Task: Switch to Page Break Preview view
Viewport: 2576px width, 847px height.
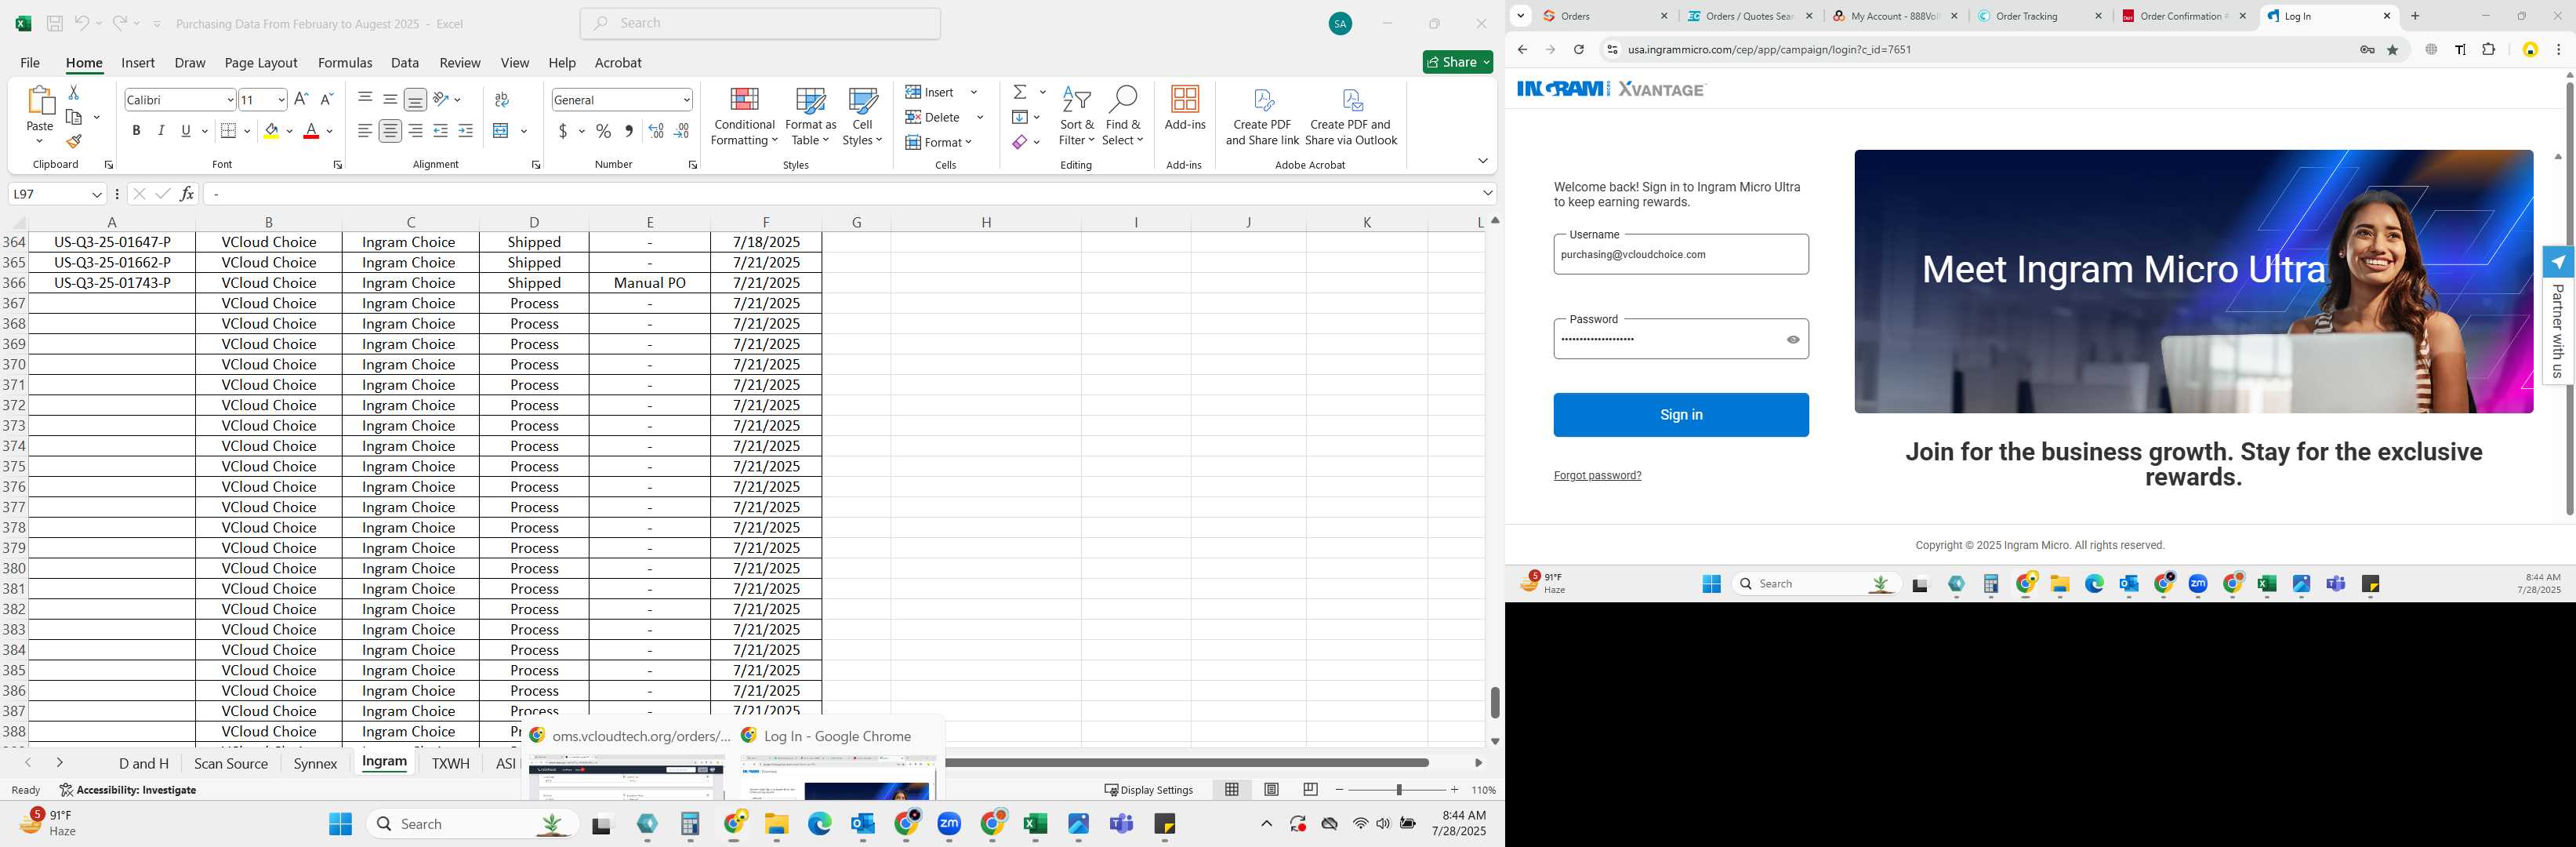Action: click(x=1310, y=790)
